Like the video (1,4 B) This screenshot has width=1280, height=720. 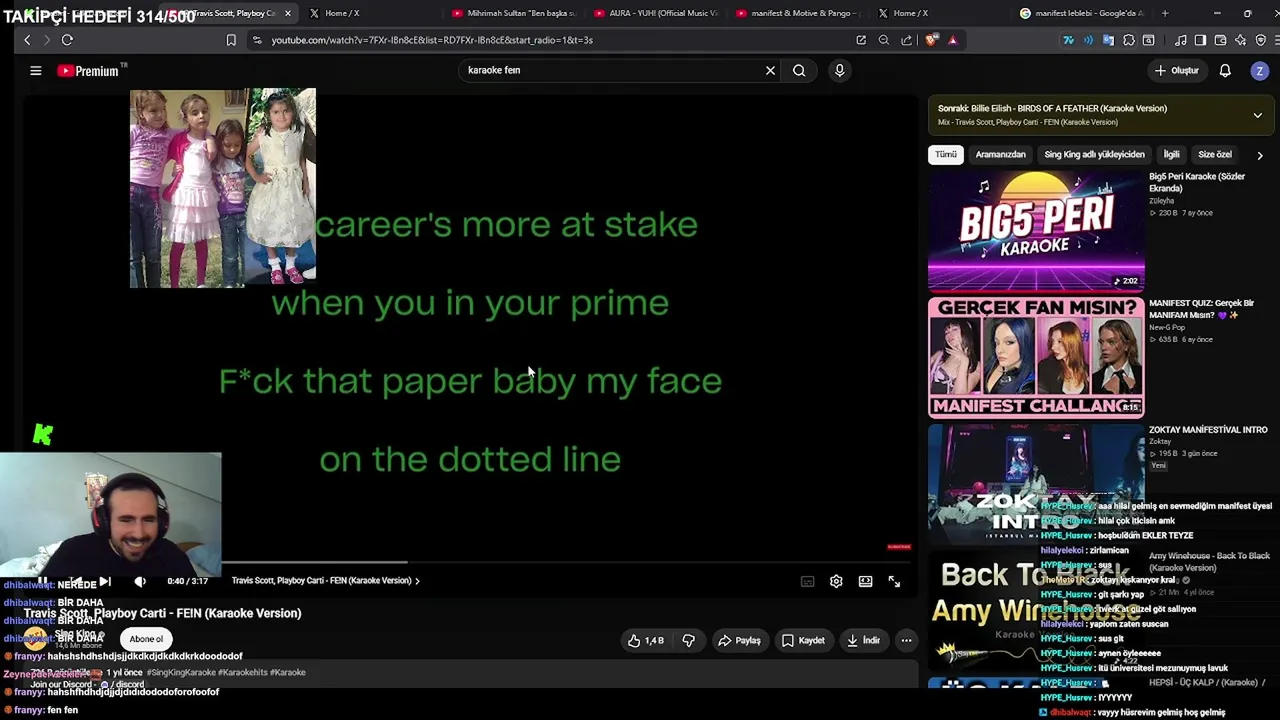(646, 640)
